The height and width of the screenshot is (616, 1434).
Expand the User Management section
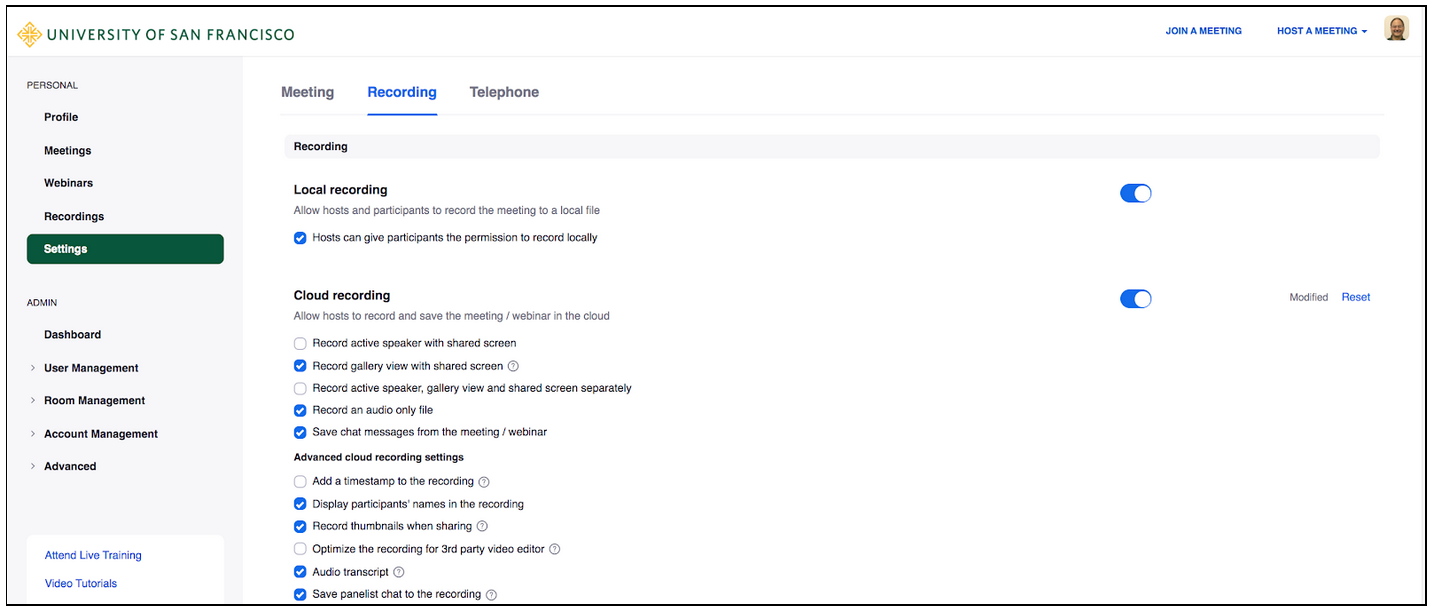click(x=91, y=368)
